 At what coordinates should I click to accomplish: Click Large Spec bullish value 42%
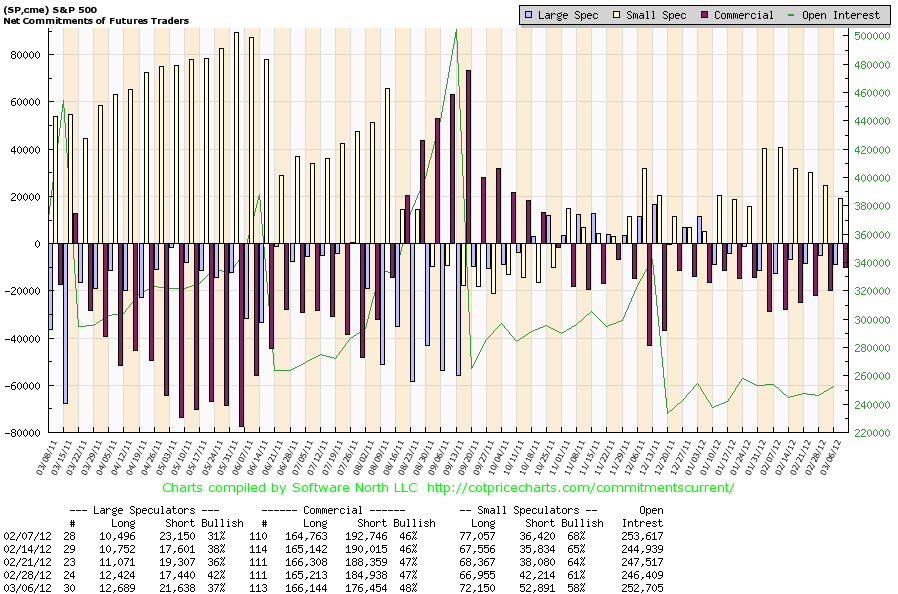pyautogui.click(x=216, y=575)
